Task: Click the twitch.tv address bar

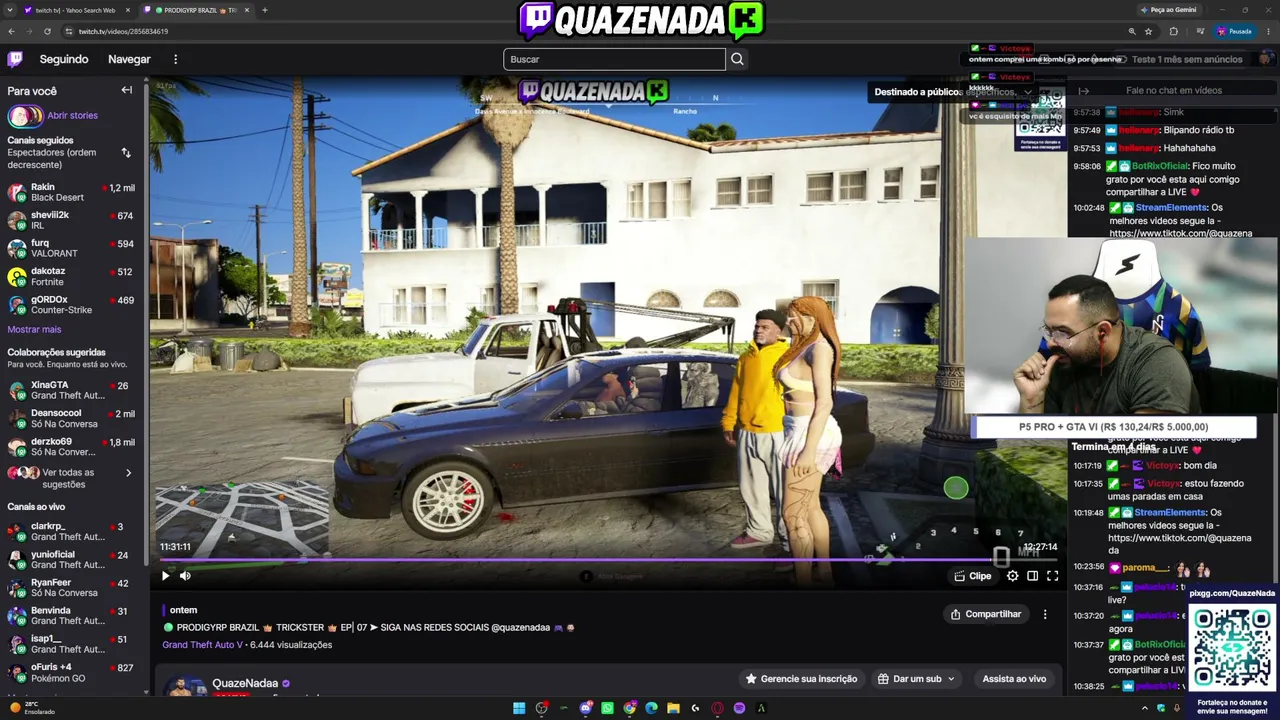Action: pos(600,31)
